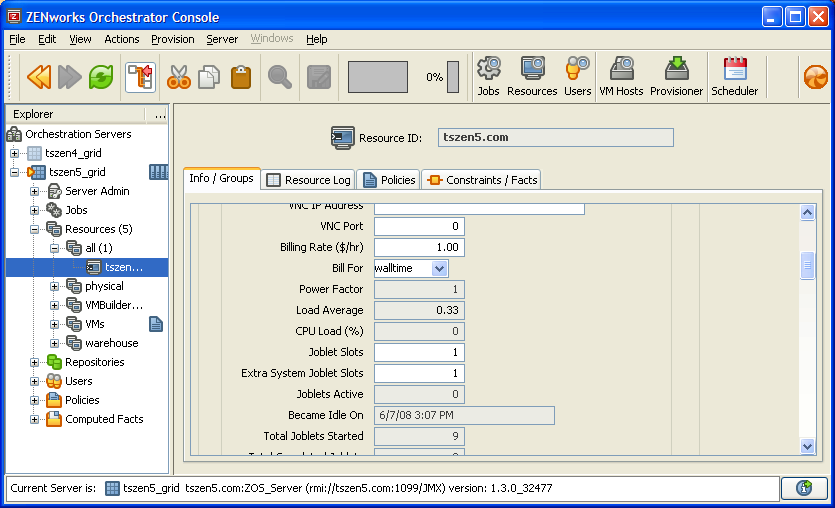Click the Billing Rate ($/hr) field
Viewport: 835px width, 508px height.
click(x=419, y=247)
